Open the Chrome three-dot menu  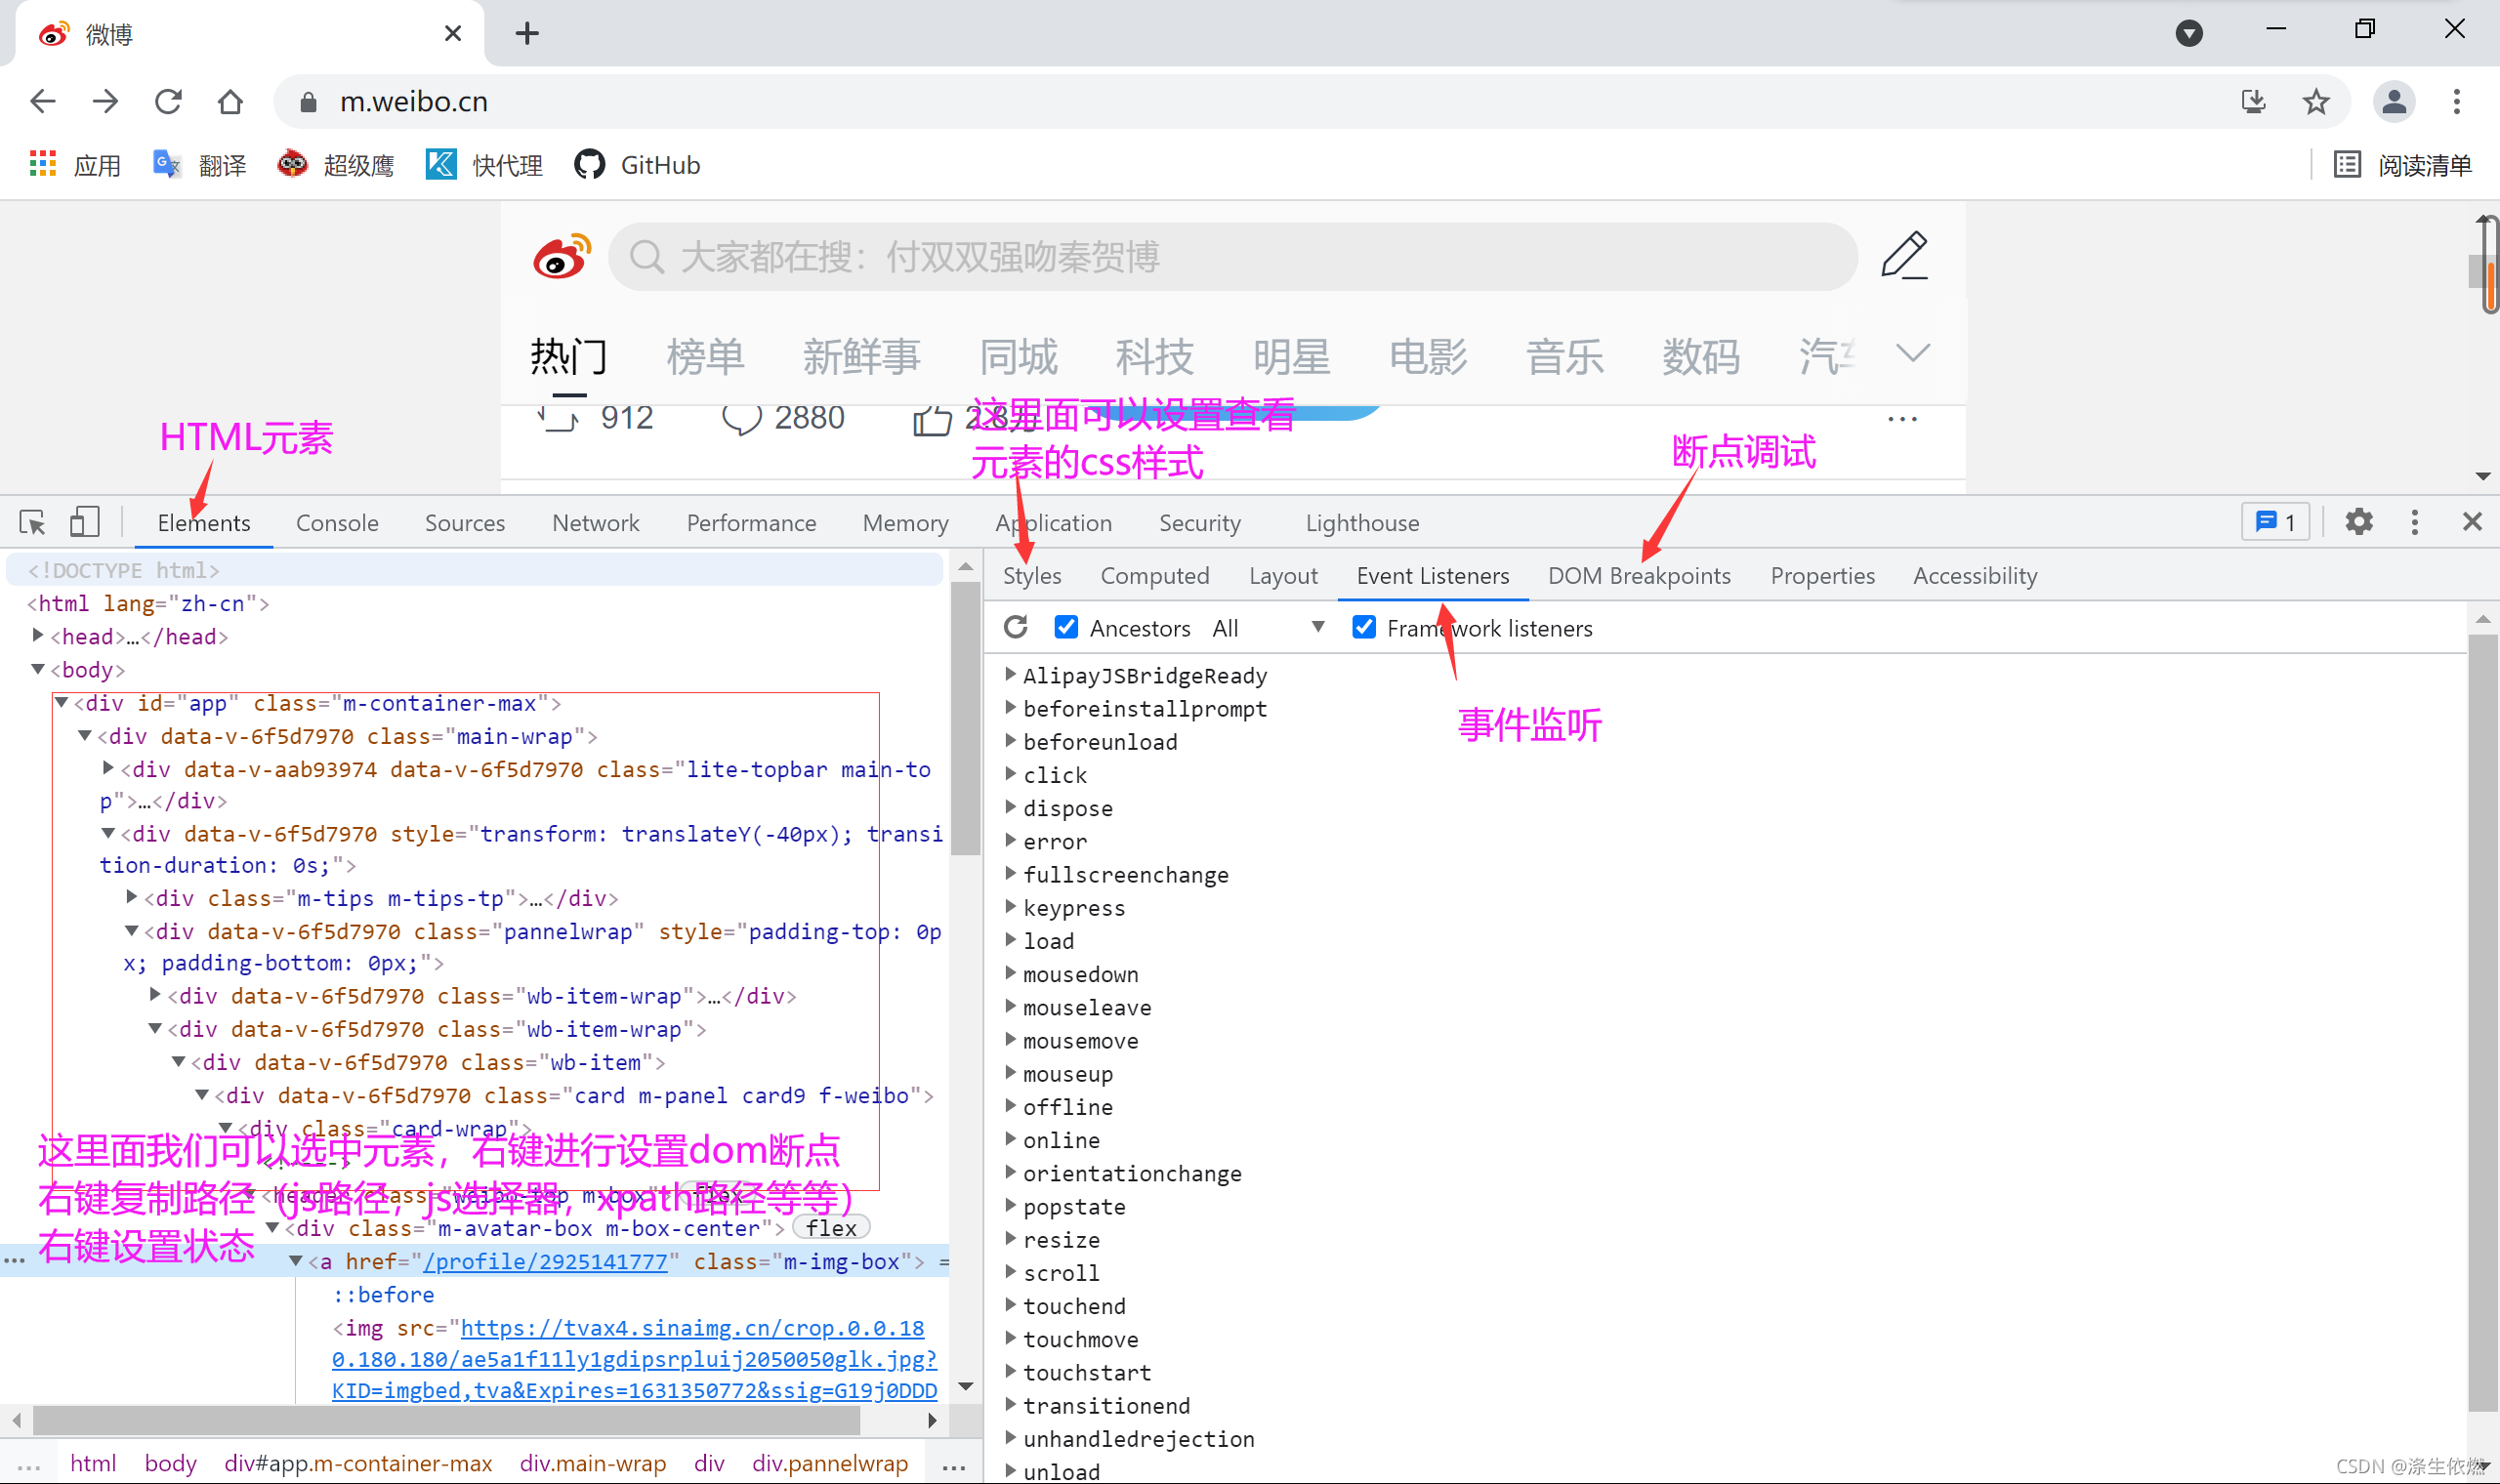tap(2457, 101)
